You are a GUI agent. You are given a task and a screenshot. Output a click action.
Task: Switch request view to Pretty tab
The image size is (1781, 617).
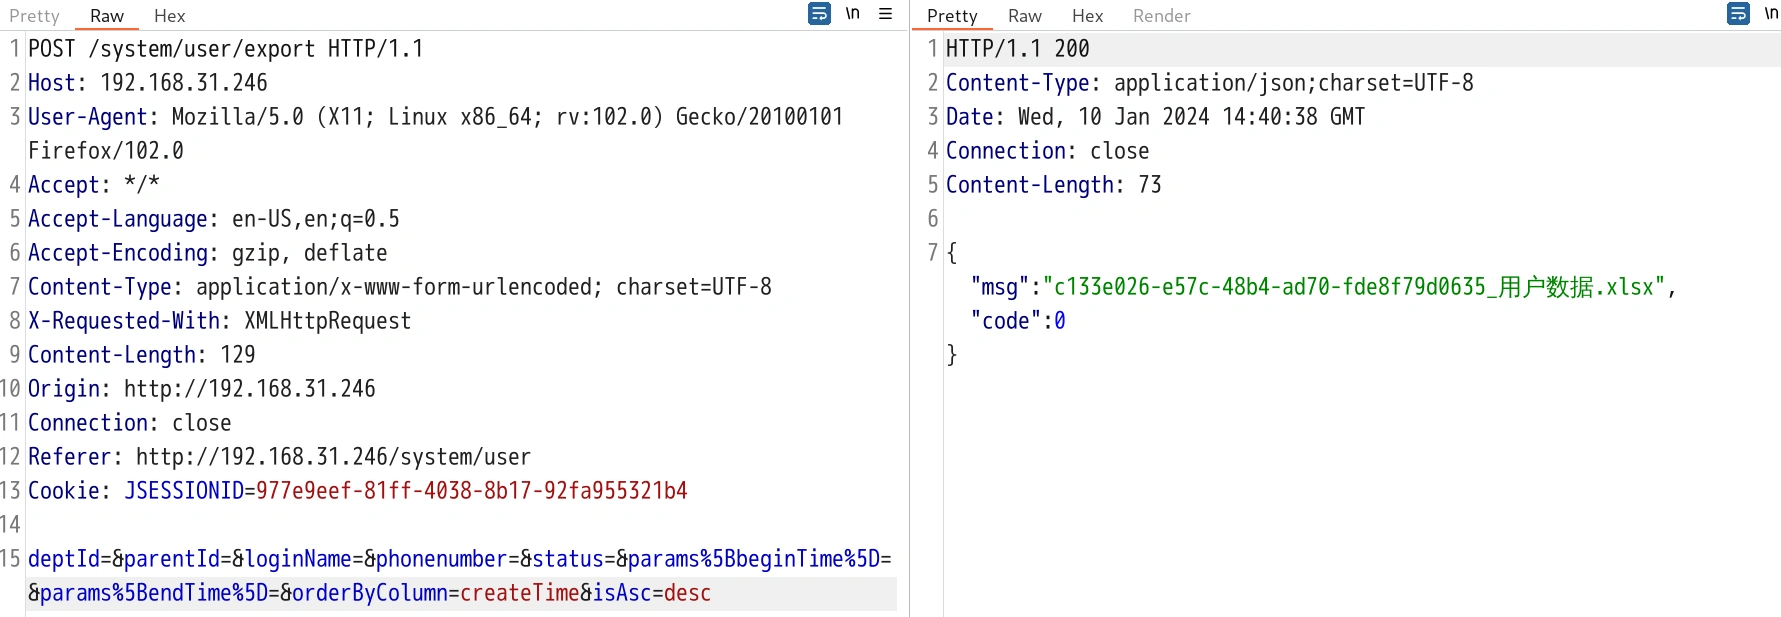point(34,16)
